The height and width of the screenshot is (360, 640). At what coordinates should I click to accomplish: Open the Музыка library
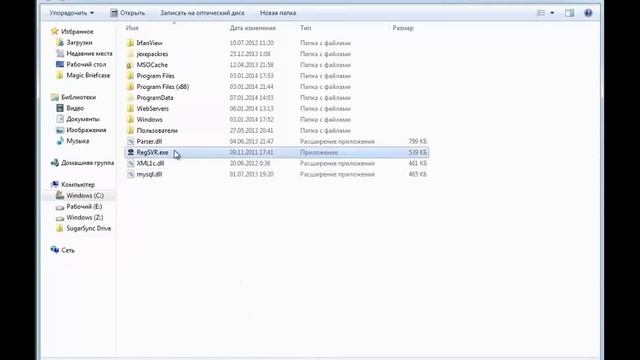tap(78, 141)
